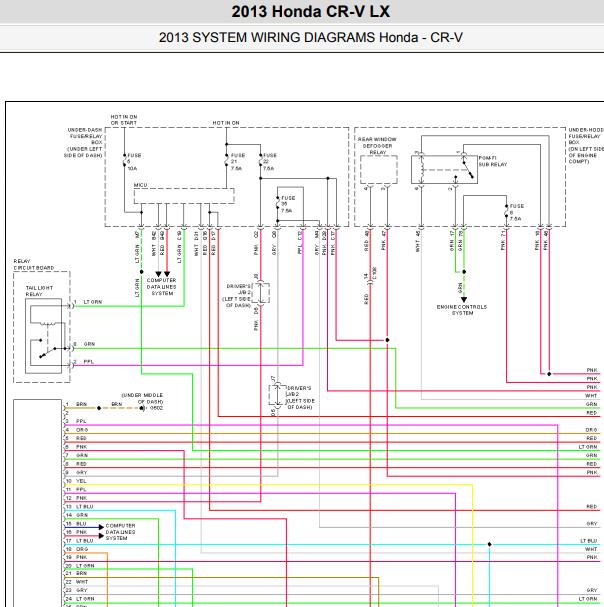Click connector pin row "18 ORG"
604x607 pixels.
77,549
